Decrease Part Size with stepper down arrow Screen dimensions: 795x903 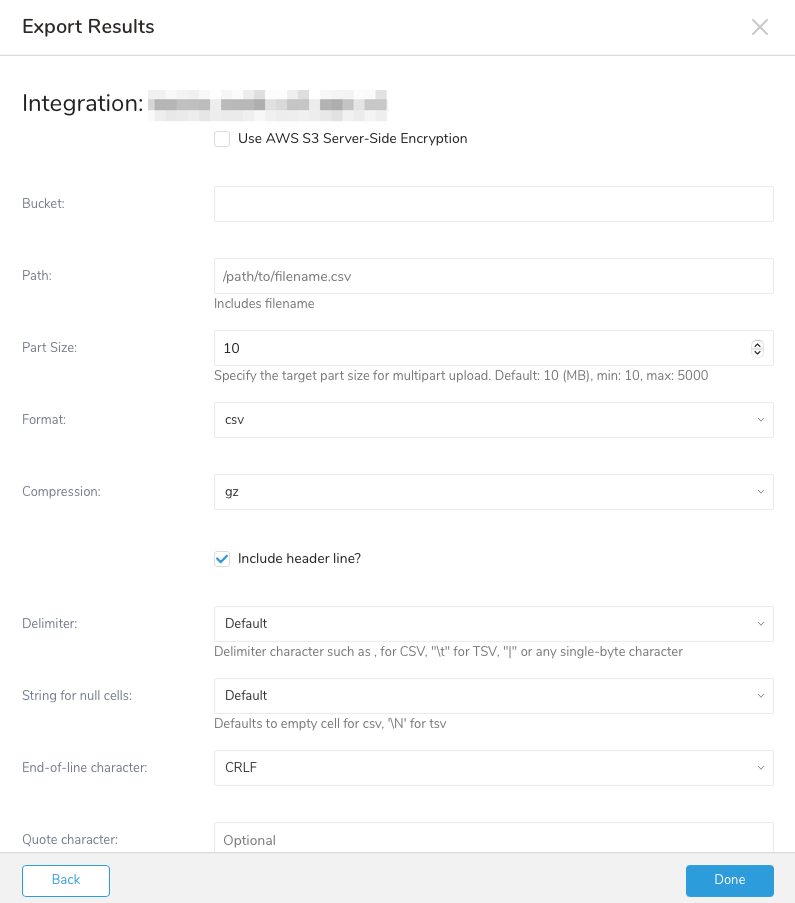(757, 353)
